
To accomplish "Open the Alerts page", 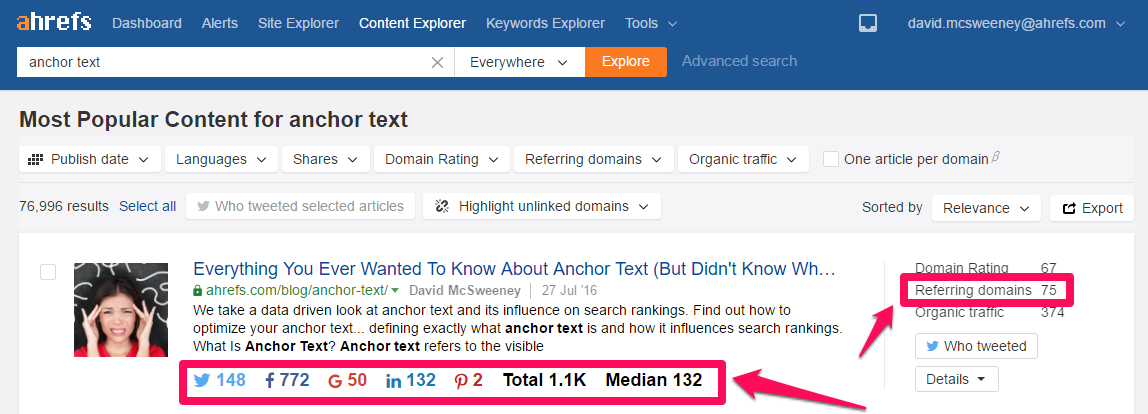I will (220, 23).
